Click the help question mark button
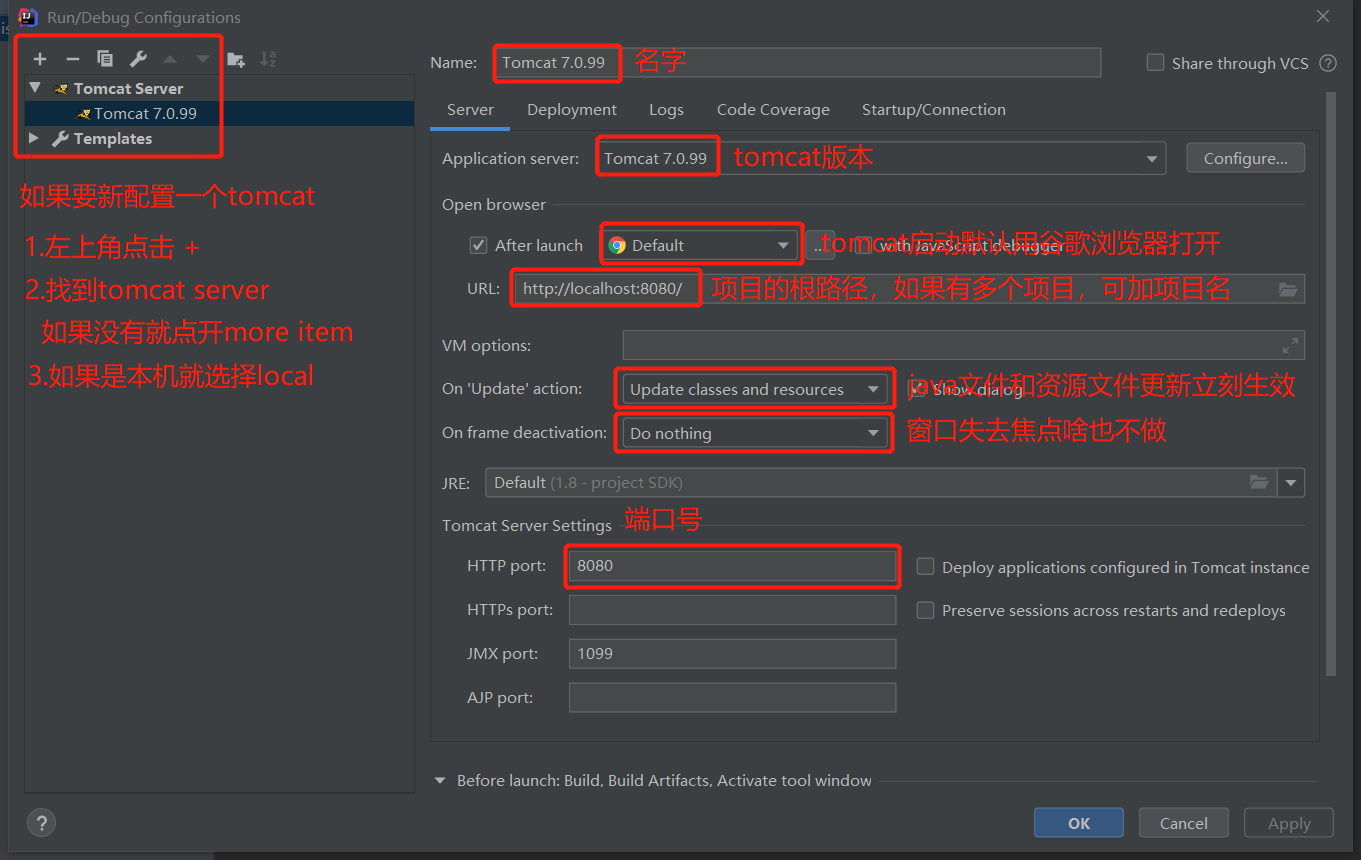The width and height of the screenshot is (1361, 860). pos(41,823)
